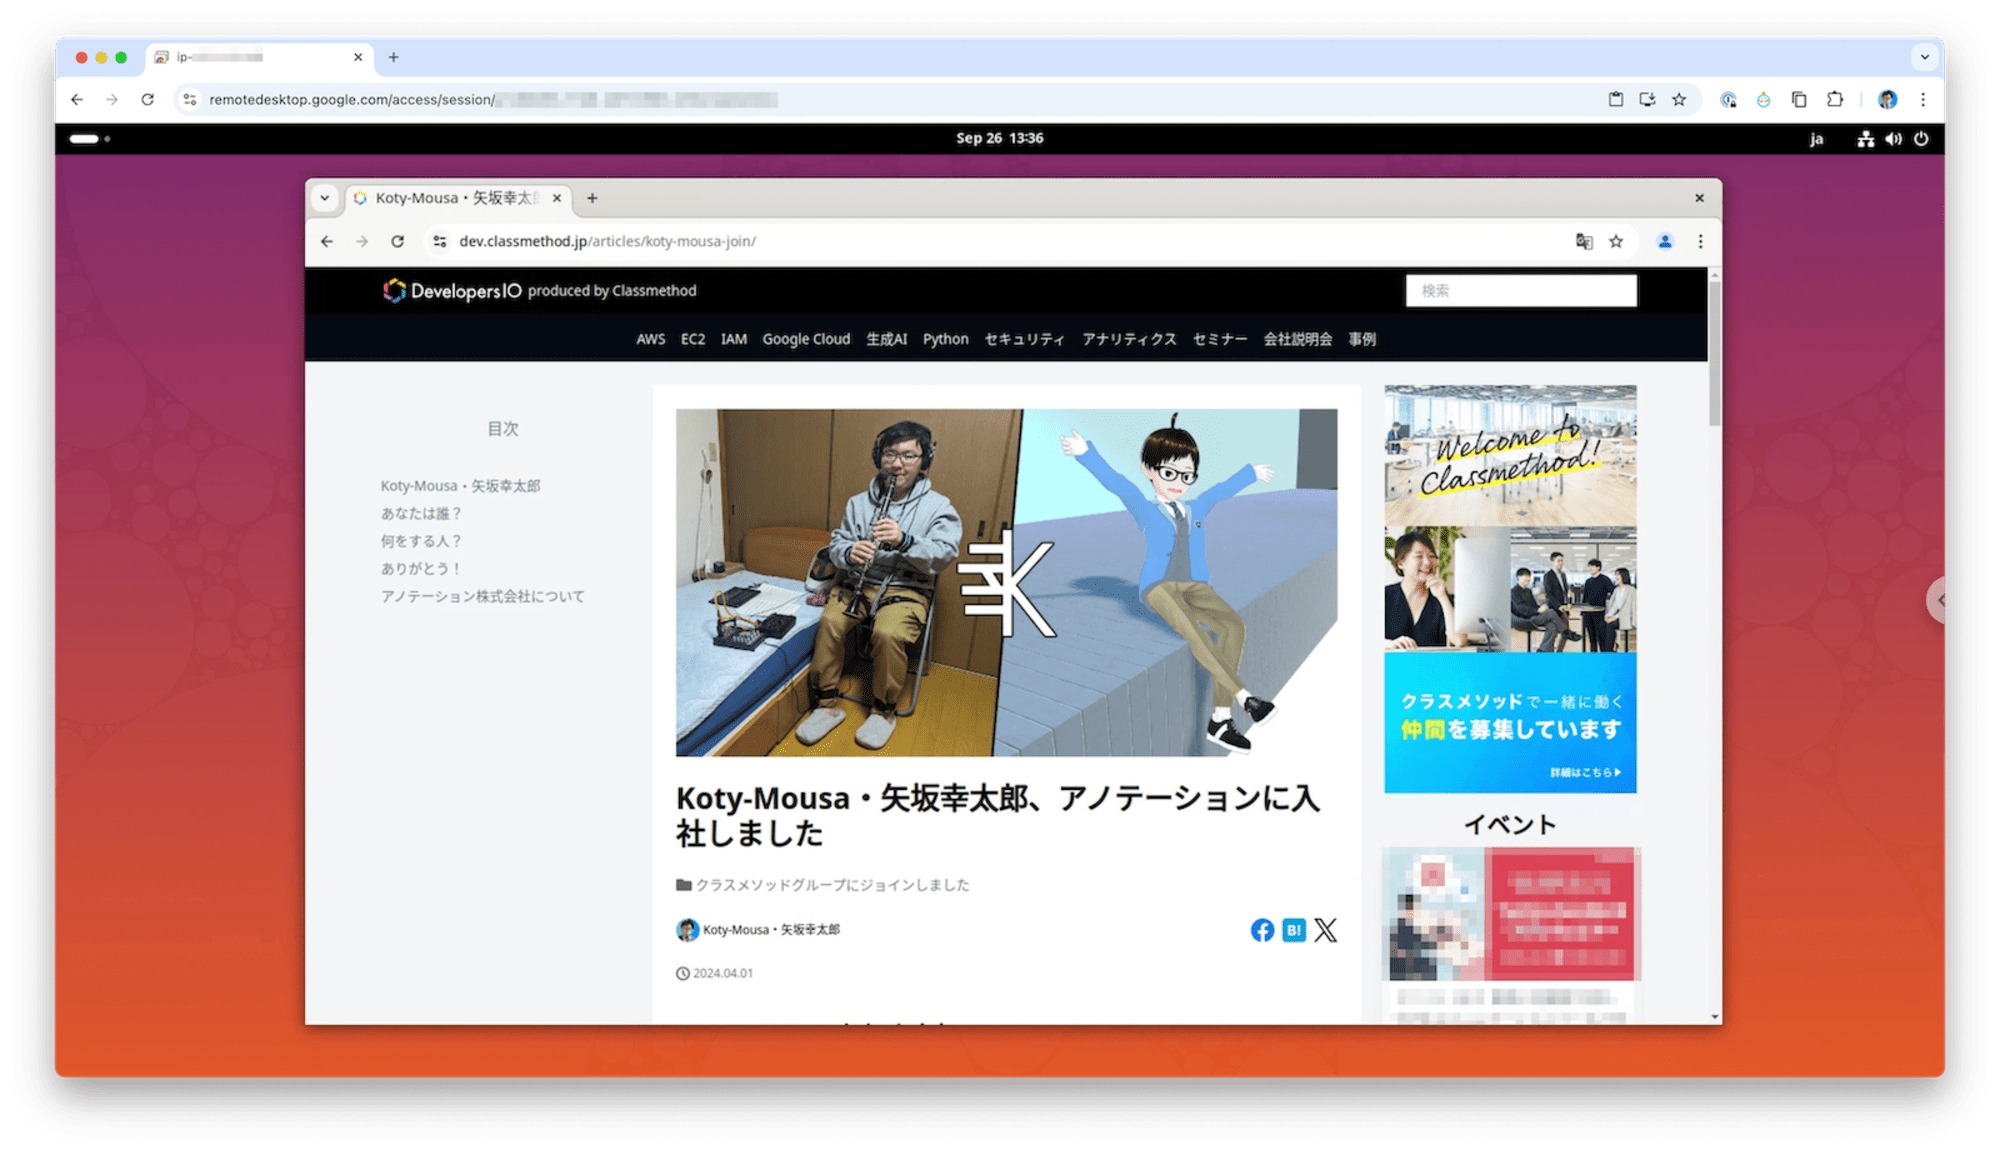Open the アナリティクス nav item
2000x1150 pixels.
coord(1129,339)
